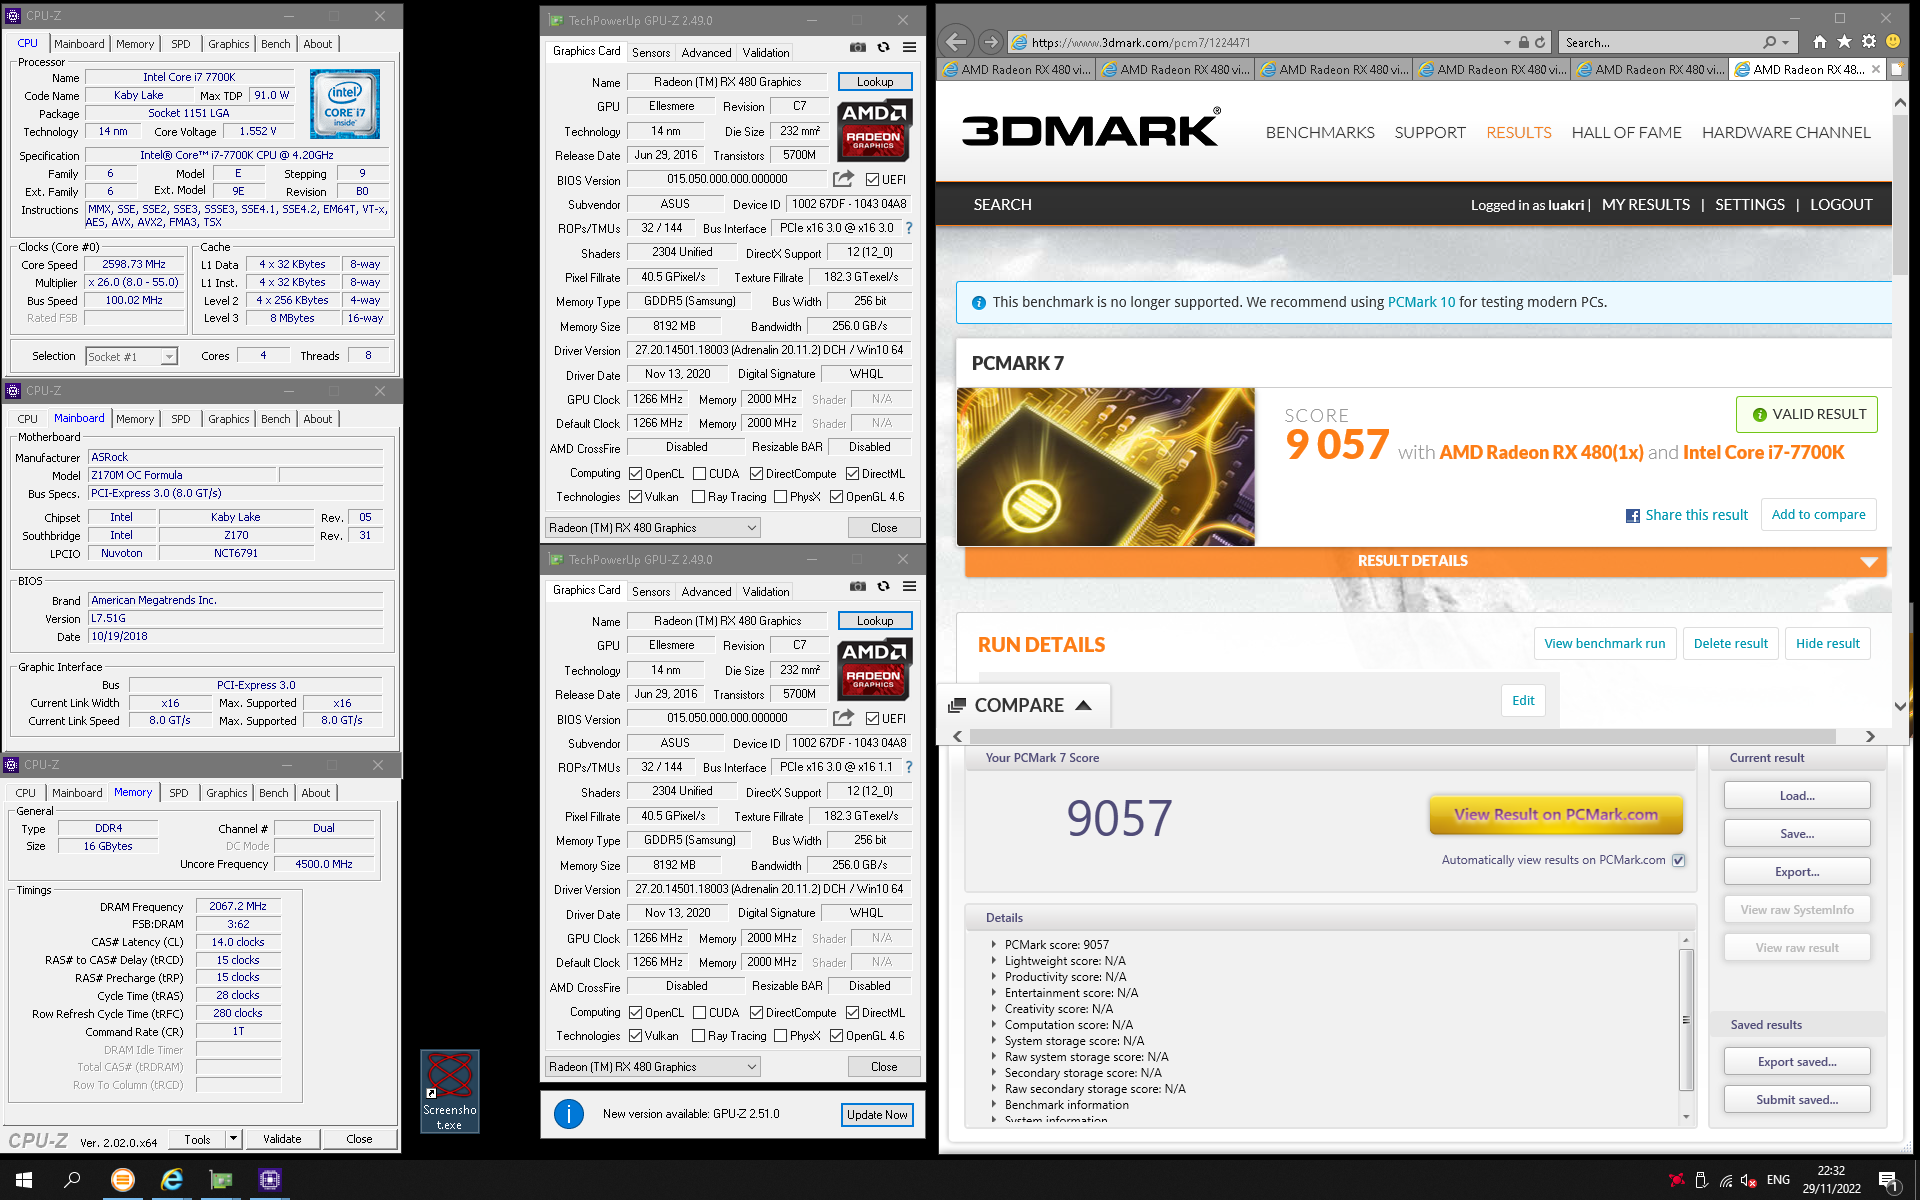This screenshot has height=1200, width=1920.
Task: Open the SPD tab in the top CPU-Z window
Action: click(x=180, y=44)
